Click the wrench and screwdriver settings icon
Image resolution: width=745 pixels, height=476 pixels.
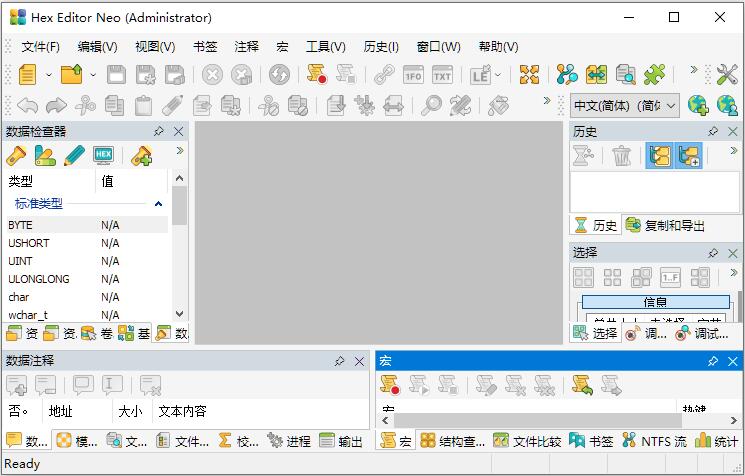727,75
